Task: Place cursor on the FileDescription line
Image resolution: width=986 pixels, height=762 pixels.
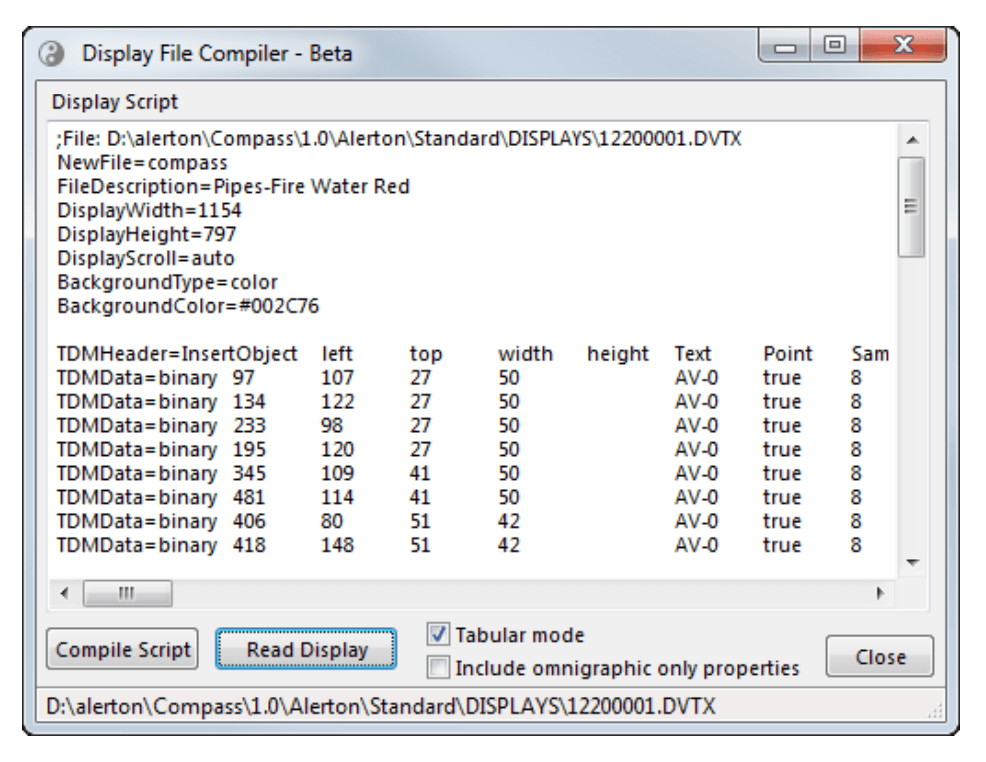Action: (x=233, y=187)
